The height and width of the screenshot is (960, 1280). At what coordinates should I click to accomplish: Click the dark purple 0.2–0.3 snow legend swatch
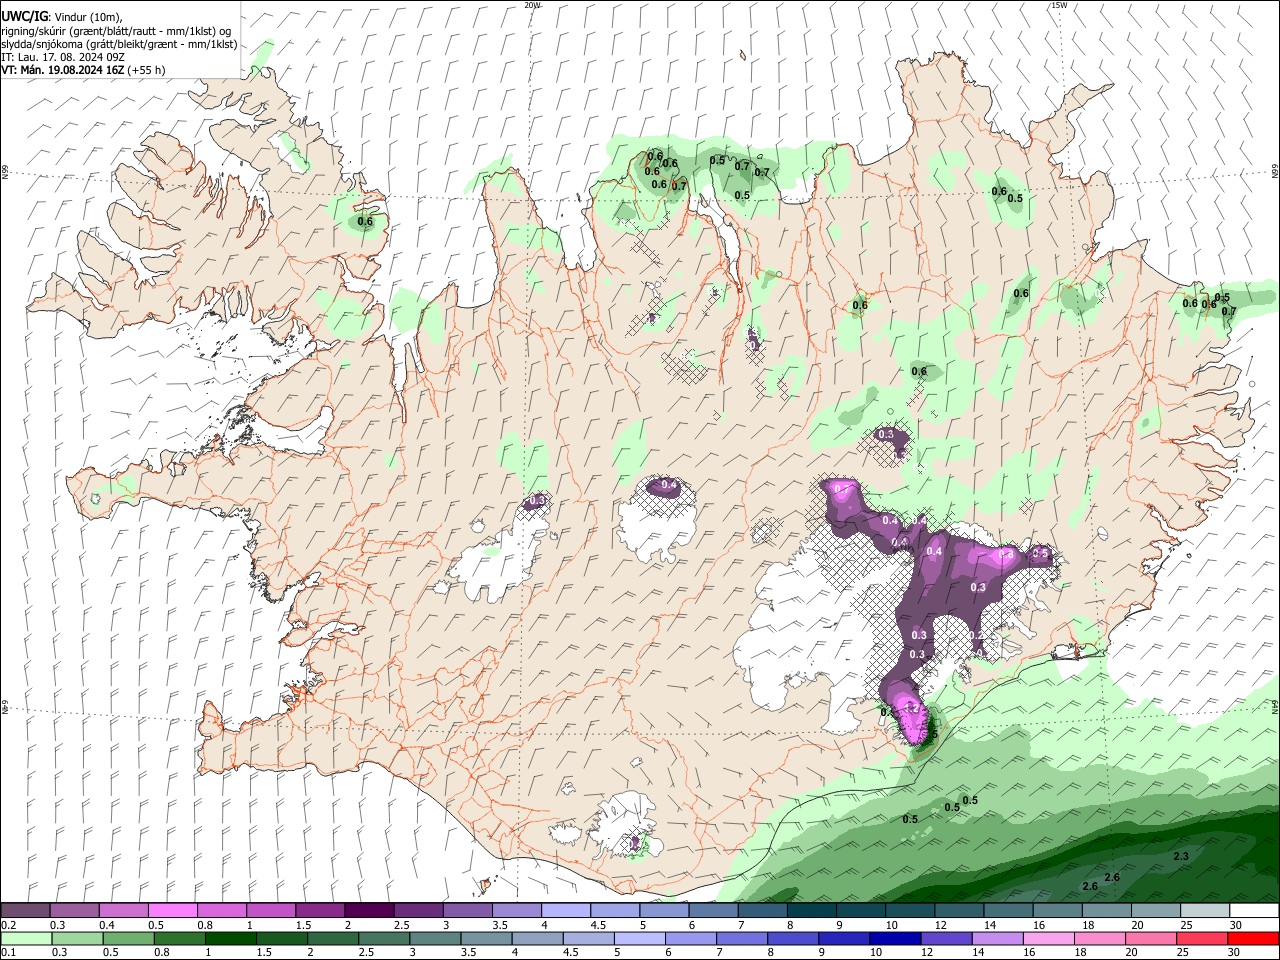coord(26,909)
